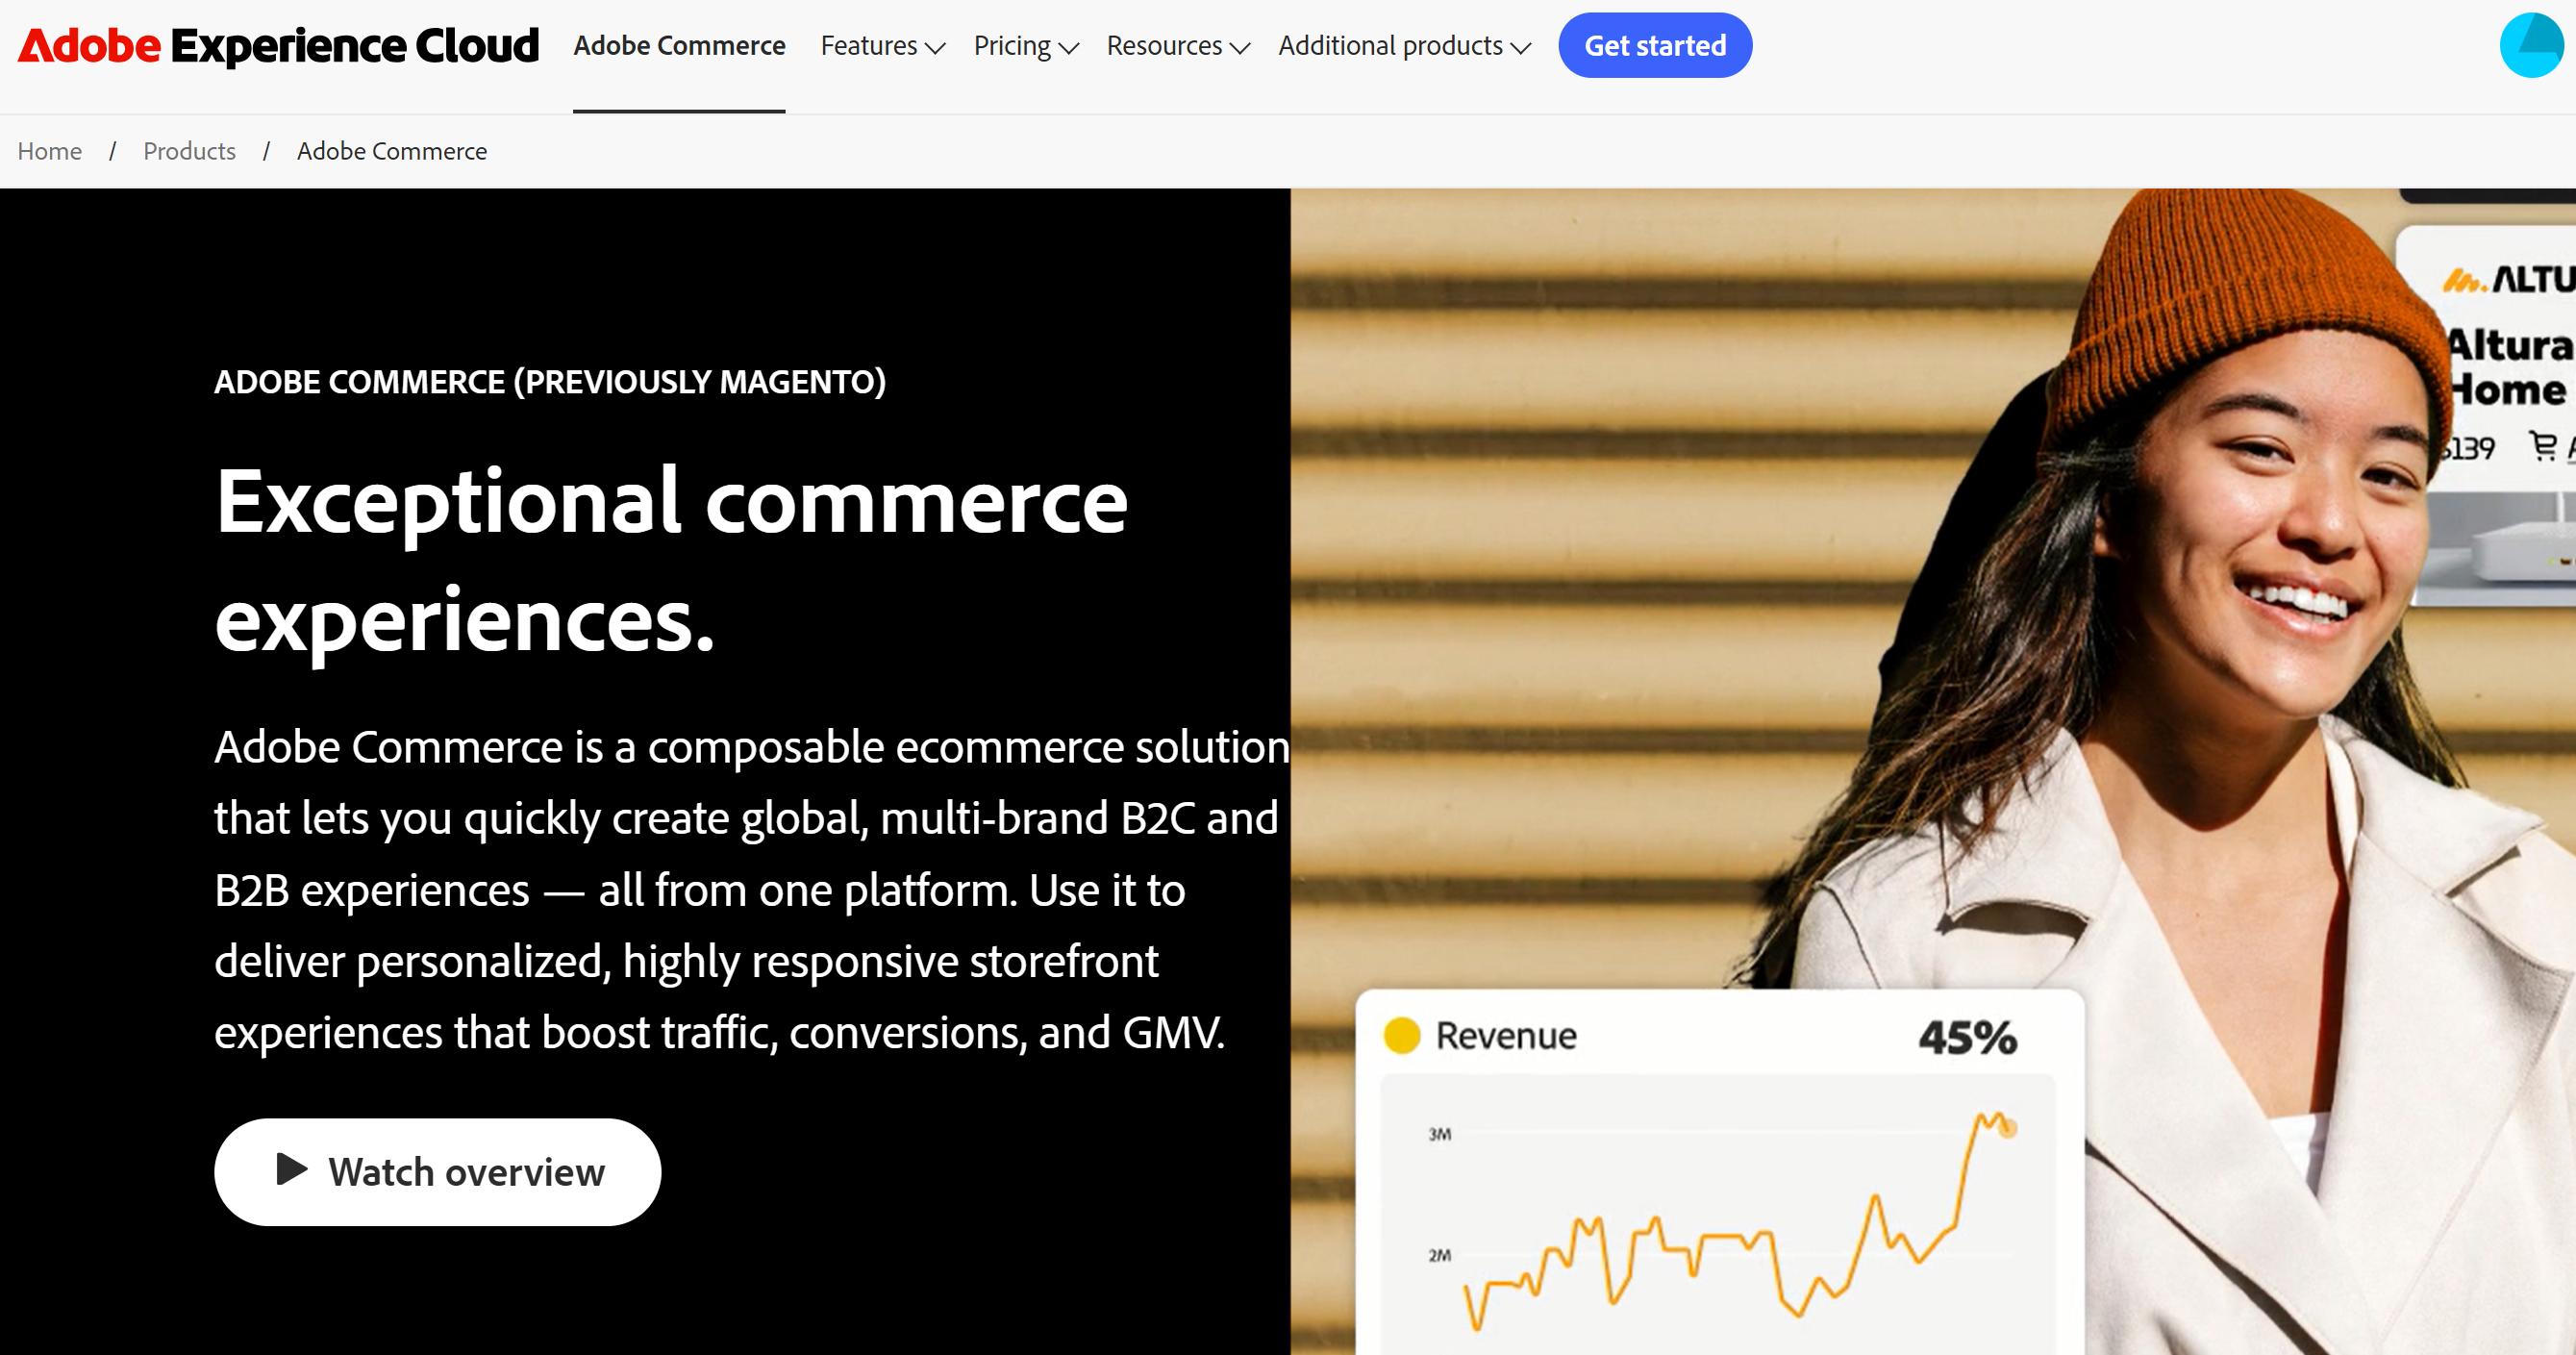Select the Adobe Commerce tab

coord(679,46)
